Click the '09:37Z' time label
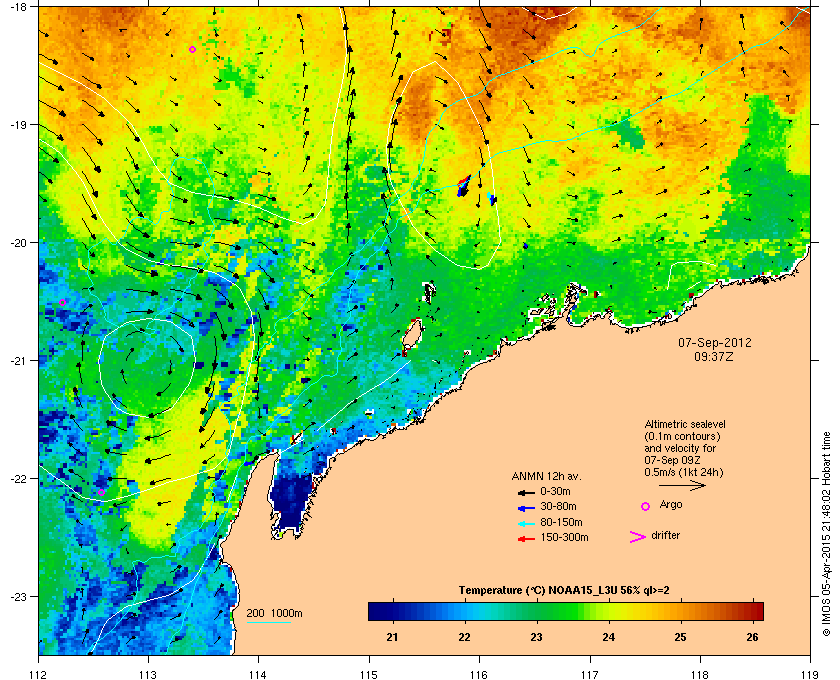The width and height of the screenshot is (840, 680). [714, 356]
